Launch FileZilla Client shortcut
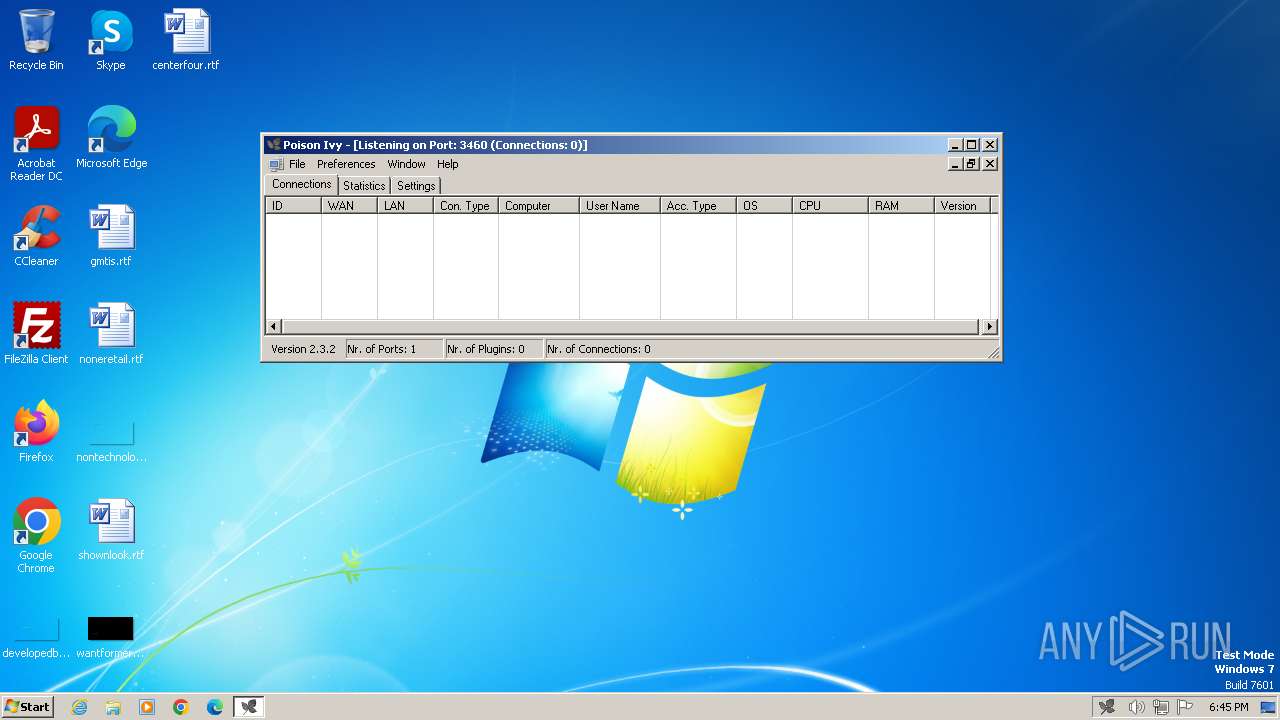Viewport: 1280px width, 720px height. (x=36, y=334)
